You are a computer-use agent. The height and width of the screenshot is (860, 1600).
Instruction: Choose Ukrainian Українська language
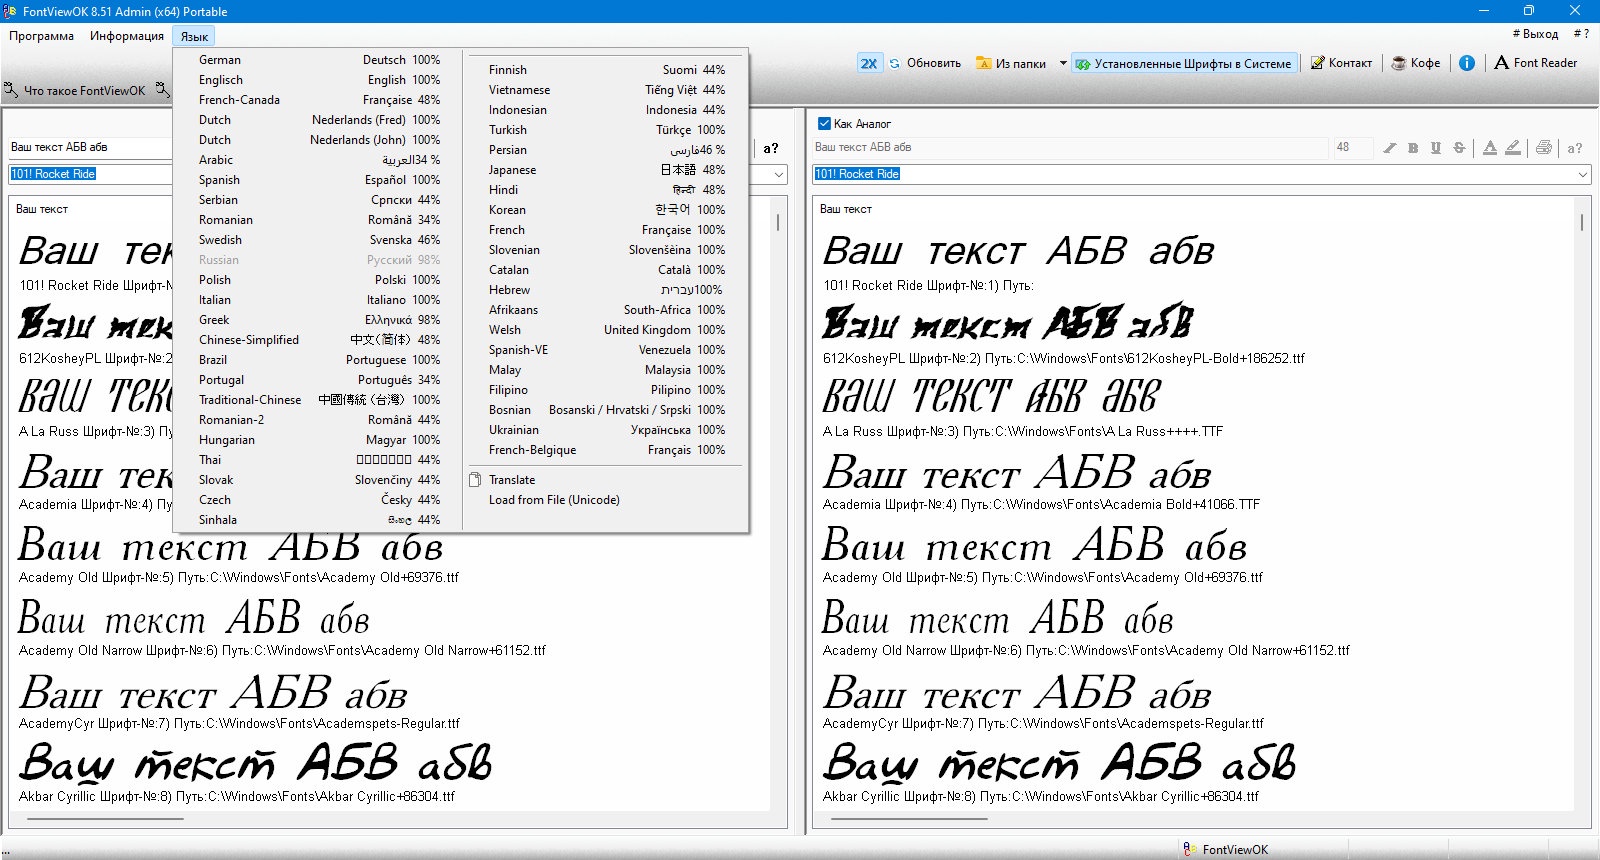tap(605, 430)
